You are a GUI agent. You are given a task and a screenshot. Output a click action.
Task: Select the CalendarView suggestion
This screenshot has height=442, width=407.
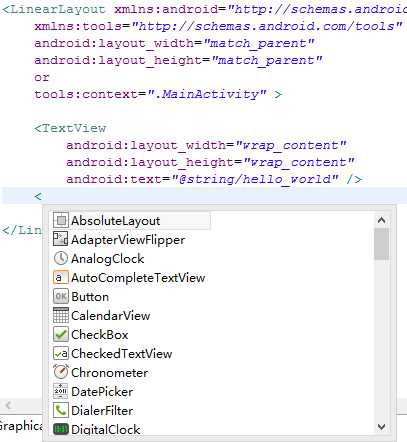coord(111,316)
